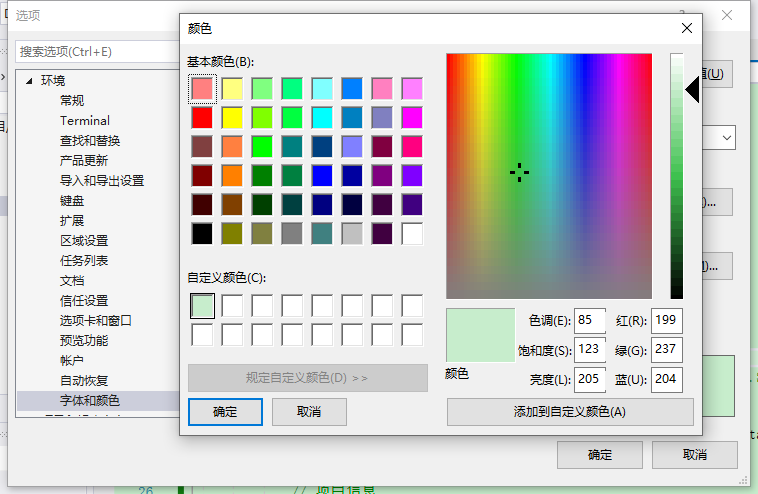The height and width of the screenshot is (494, 758).
Task: Cancel the color dialog with 取消
Action: point(309,412)
